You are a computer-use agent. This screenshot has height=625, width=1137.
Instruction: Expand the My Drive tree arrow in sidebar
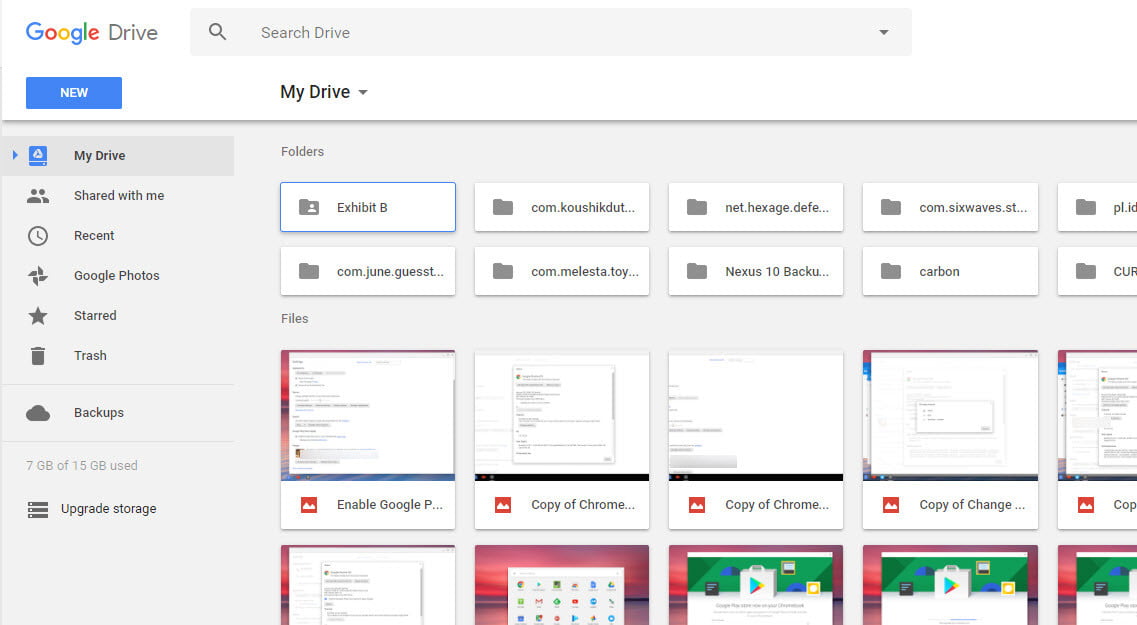coord(13,155)
